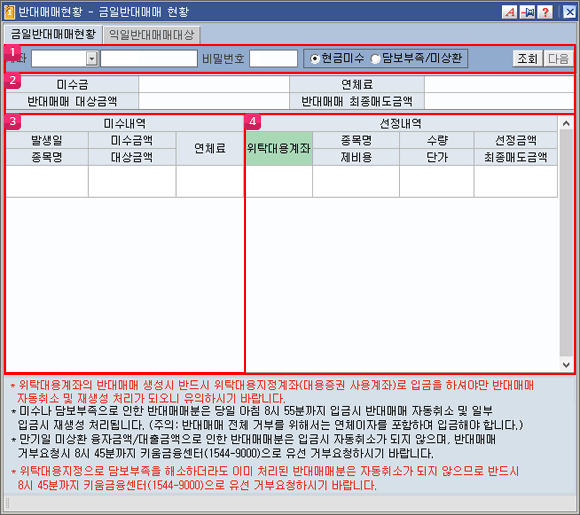Click the 발생일 column header
This screenshot has width=580, height=515.
tap(47, 140)
